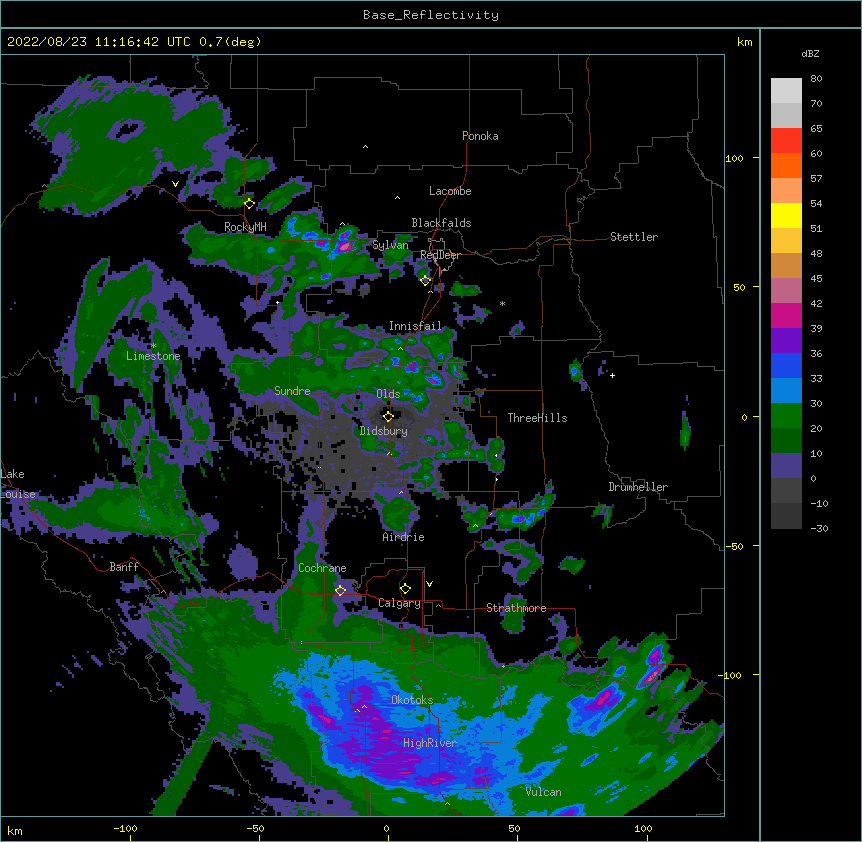Click the -50 tick on the bottom axis
Image resolution: width=862 pixels, height=842 pixels.
click(x=255, y=828)
